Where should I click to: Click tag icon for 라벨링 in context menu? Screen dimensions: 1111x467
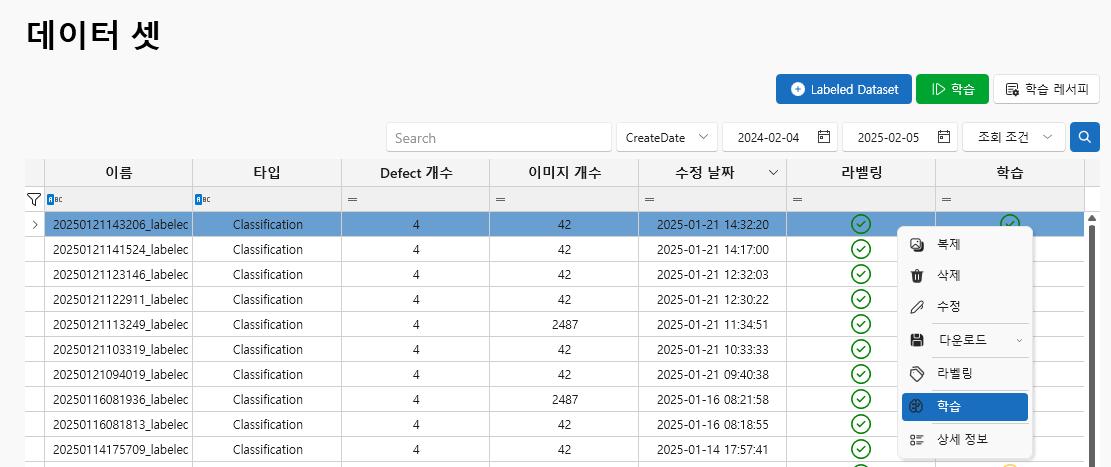917,373
